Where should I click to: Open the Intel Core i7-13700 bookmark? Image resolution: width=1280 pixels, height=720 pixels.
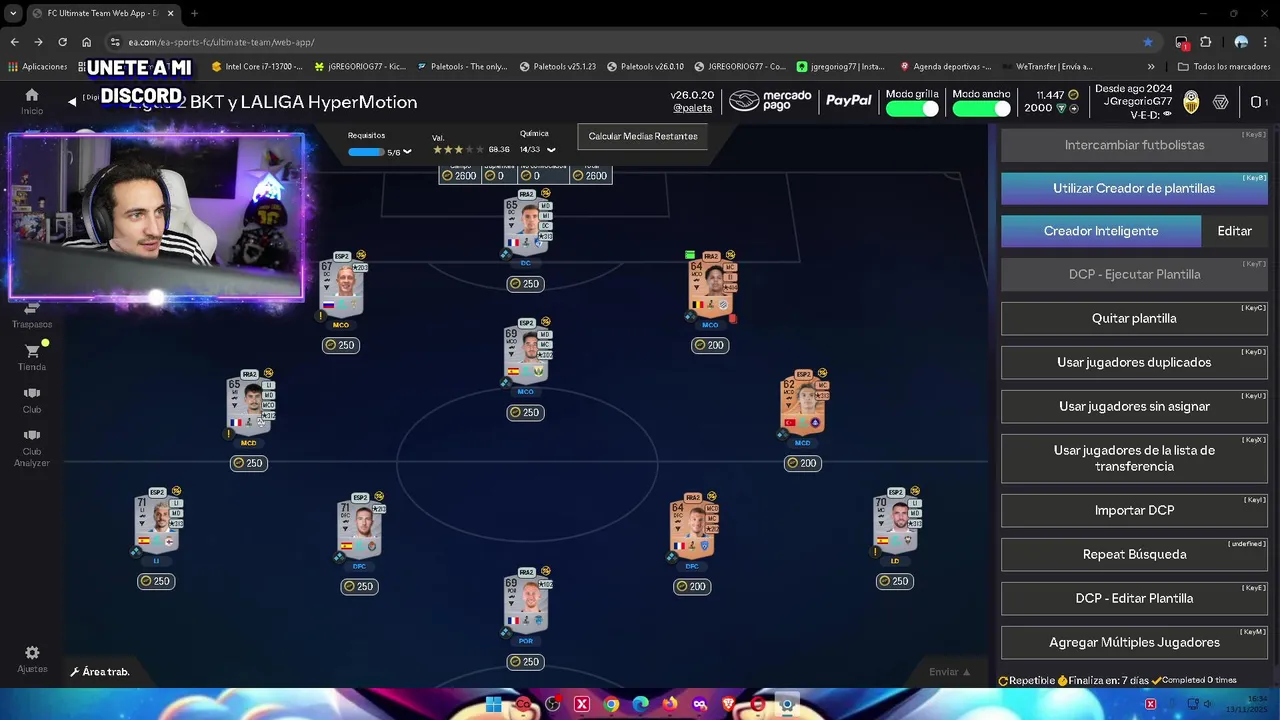(x=257, y=67)
